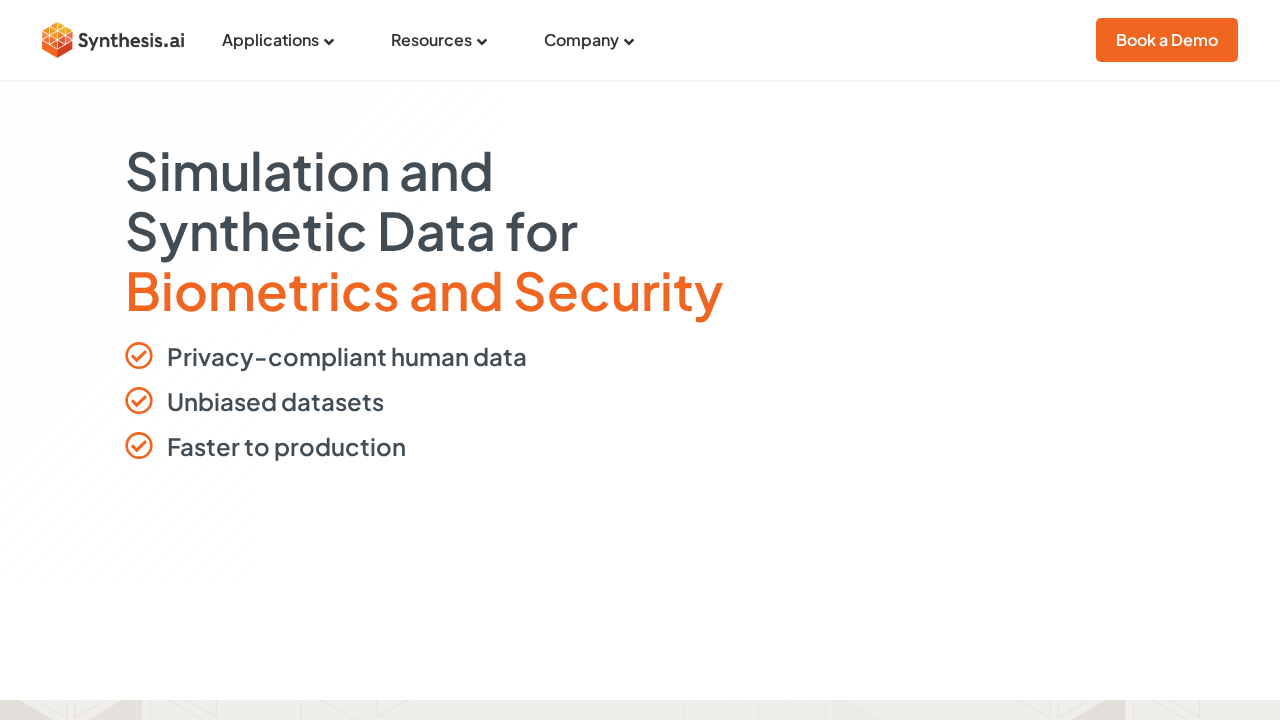1280x720 pixels.
Task: Open the Resources menu label
Action: (431, 40)
